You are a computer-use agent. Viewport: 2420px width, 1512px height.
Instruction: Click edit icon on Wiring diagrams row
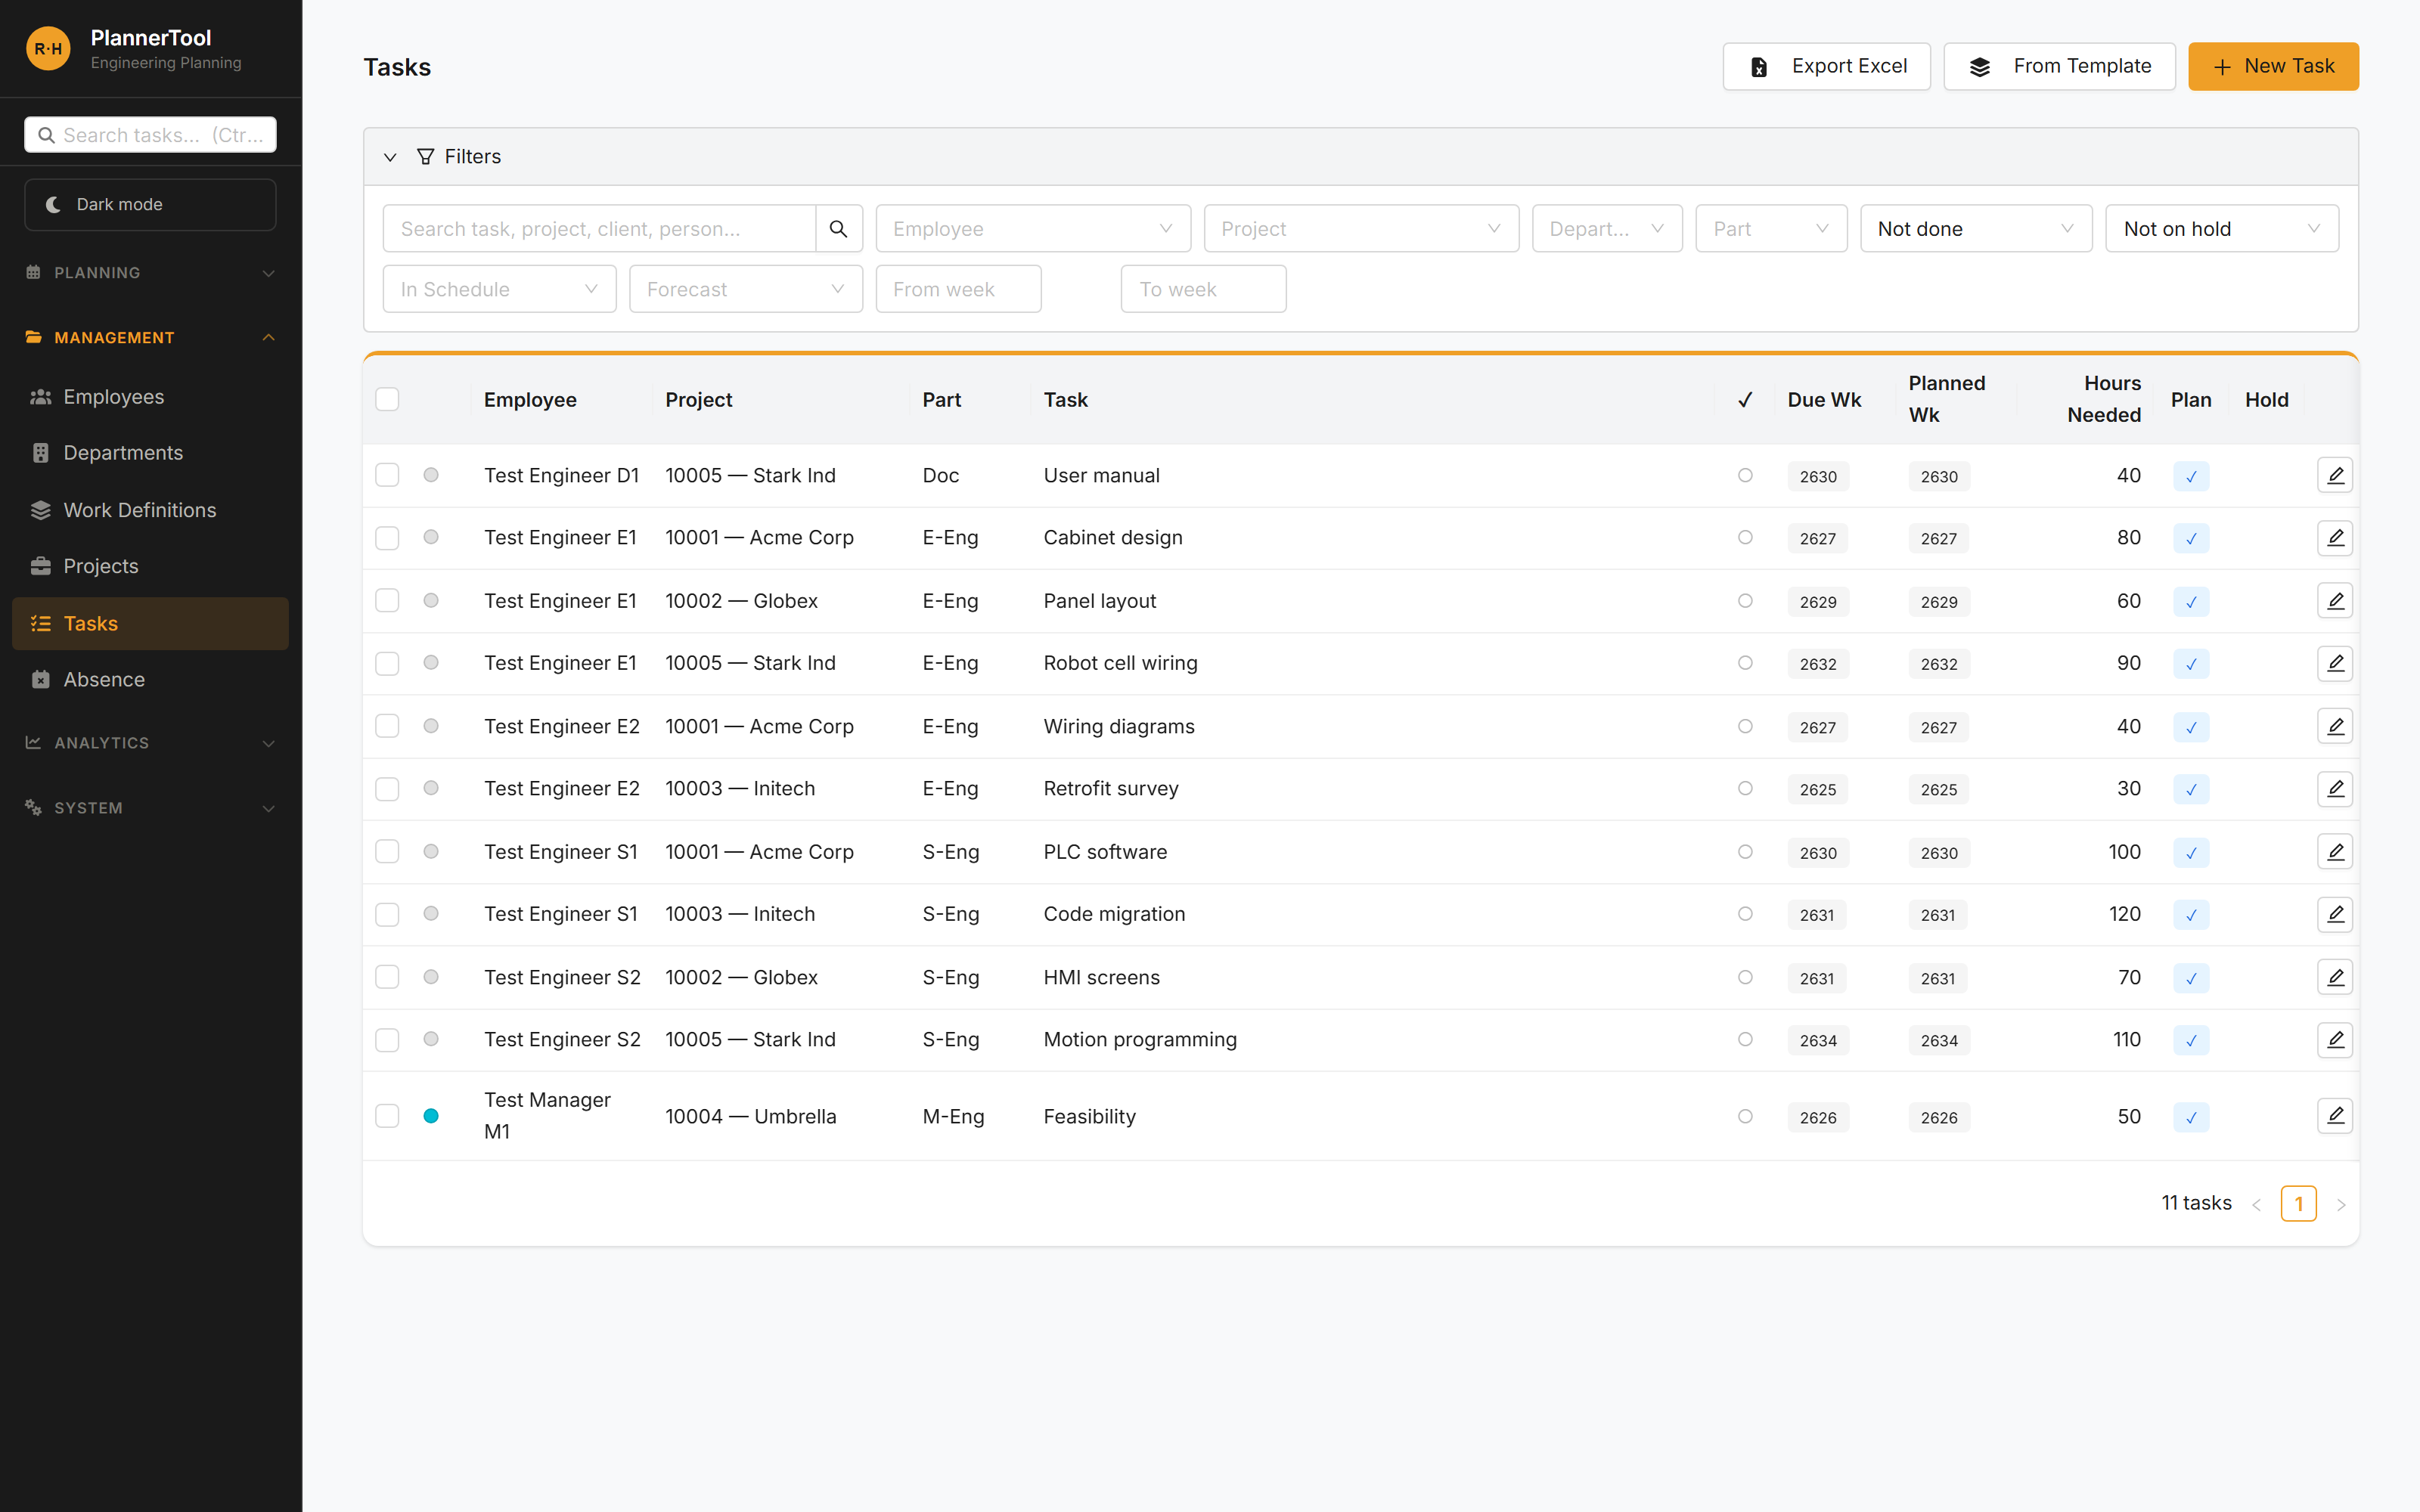2334,726
